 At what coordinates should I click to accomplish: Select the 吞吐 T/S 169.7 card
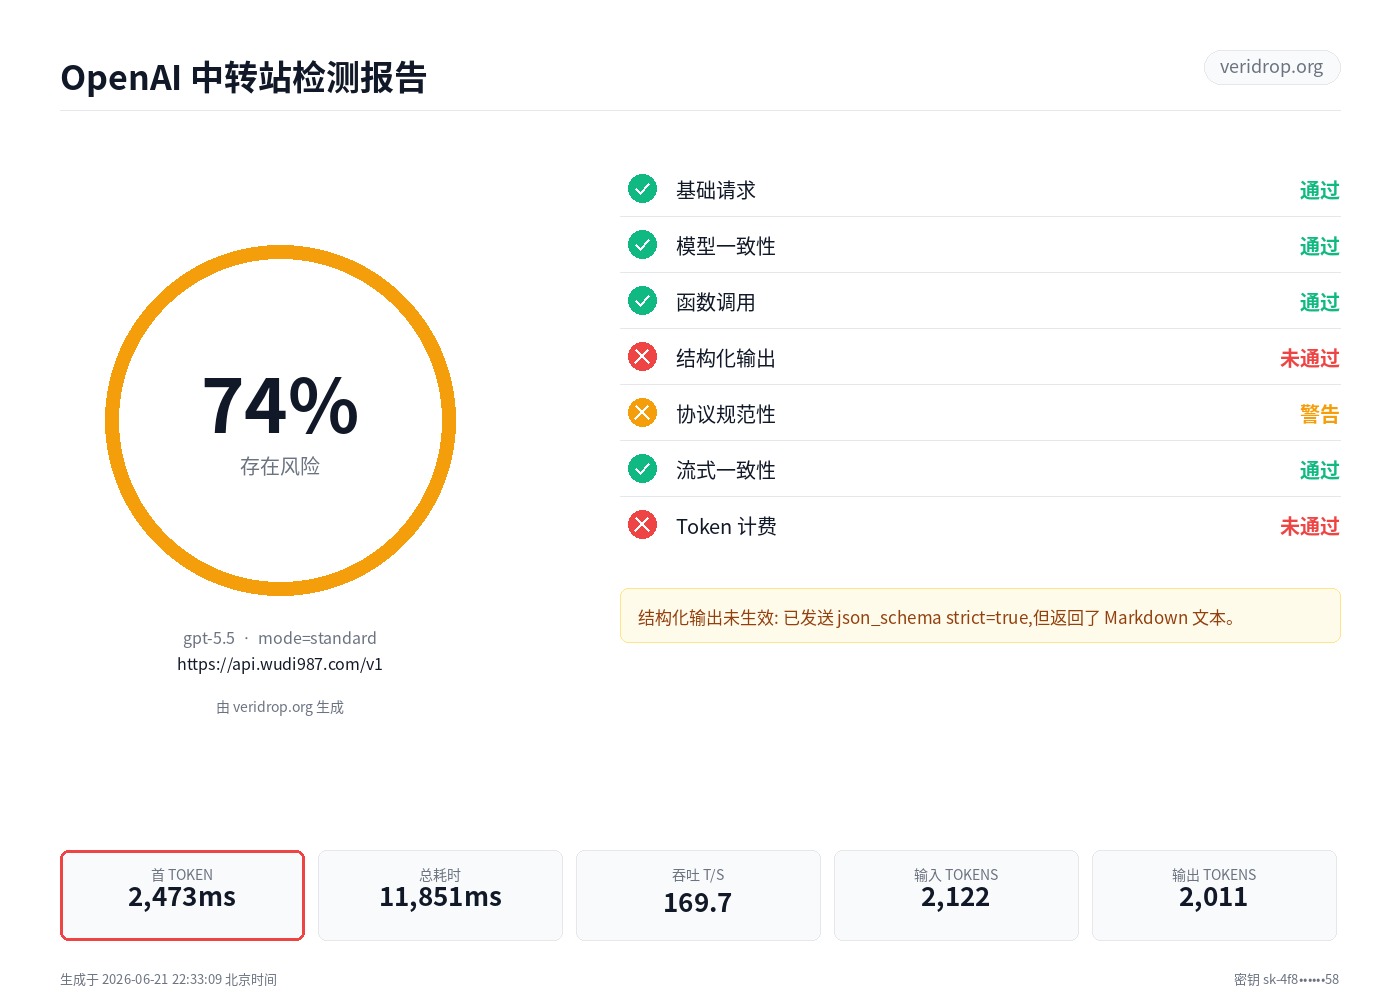[698, 895]
